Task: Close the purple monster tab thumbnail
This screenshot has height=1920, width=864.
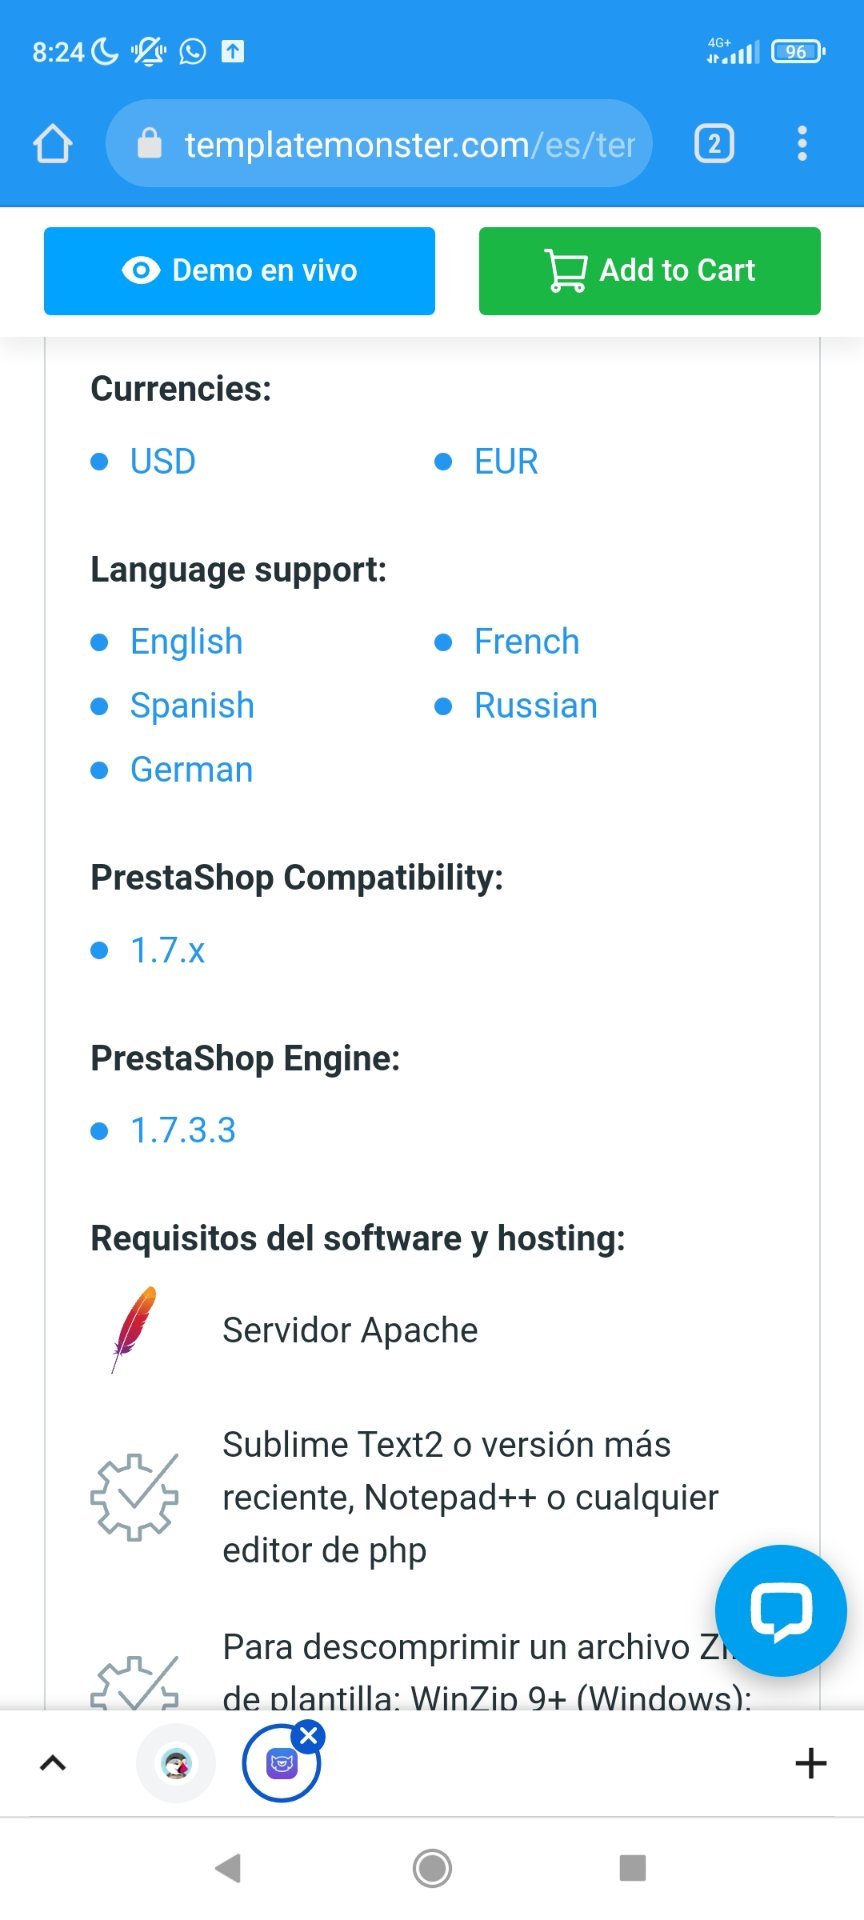Action: pyautogui.click(x=309, y=1736)
